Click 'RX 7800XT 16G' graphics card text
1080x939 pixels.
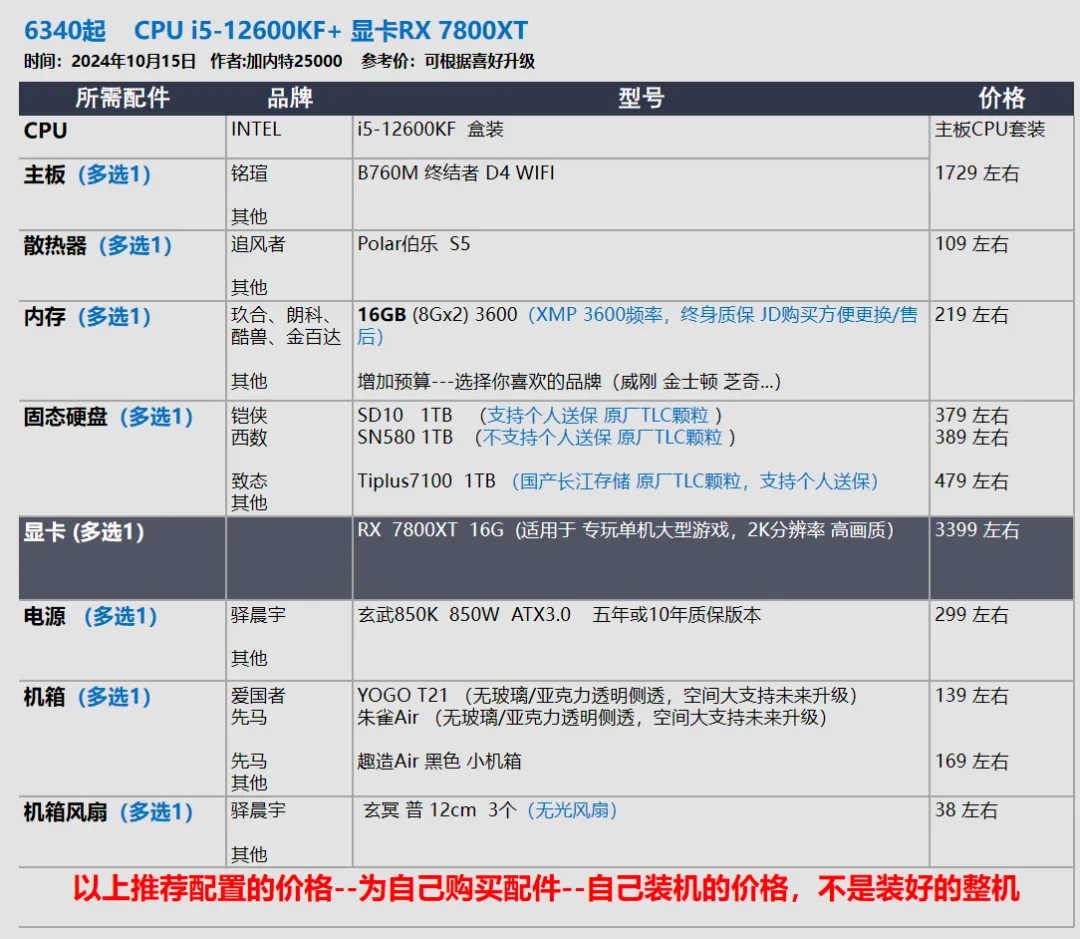click(430, 530)
